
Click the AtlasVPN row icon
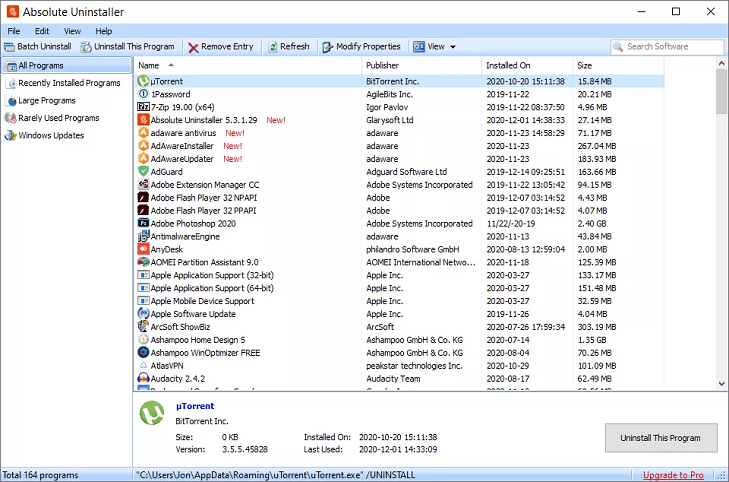pos(143,366)
